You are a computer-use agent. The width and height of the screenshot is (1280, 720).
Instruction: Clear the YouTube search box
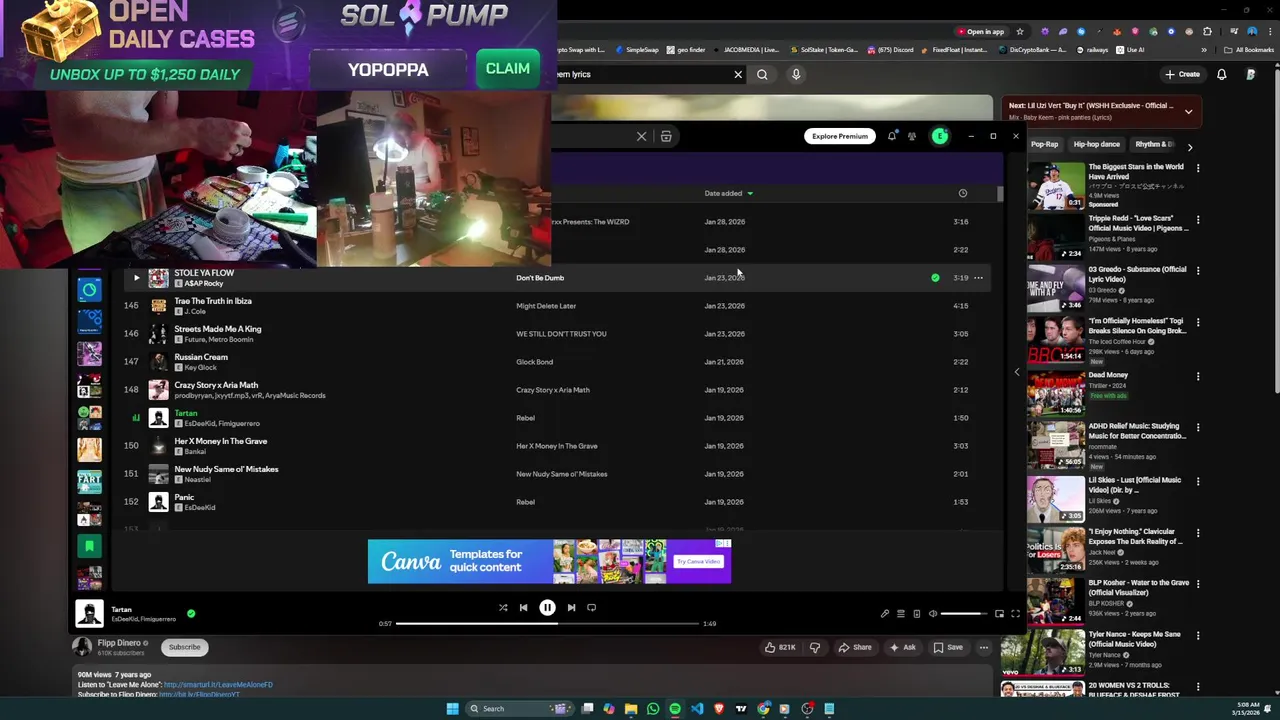tap(738, 74)
